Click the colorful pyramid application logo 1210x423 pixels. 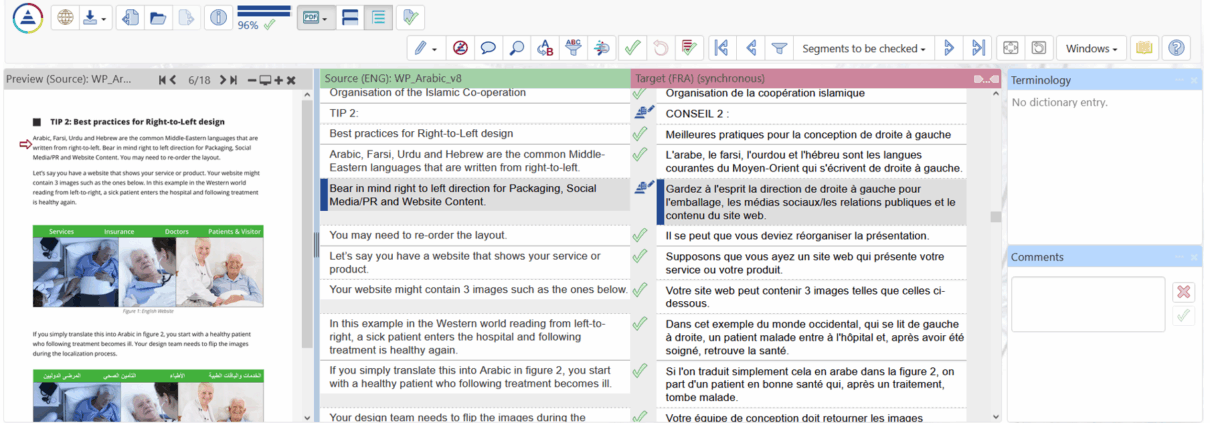[27, 18]
